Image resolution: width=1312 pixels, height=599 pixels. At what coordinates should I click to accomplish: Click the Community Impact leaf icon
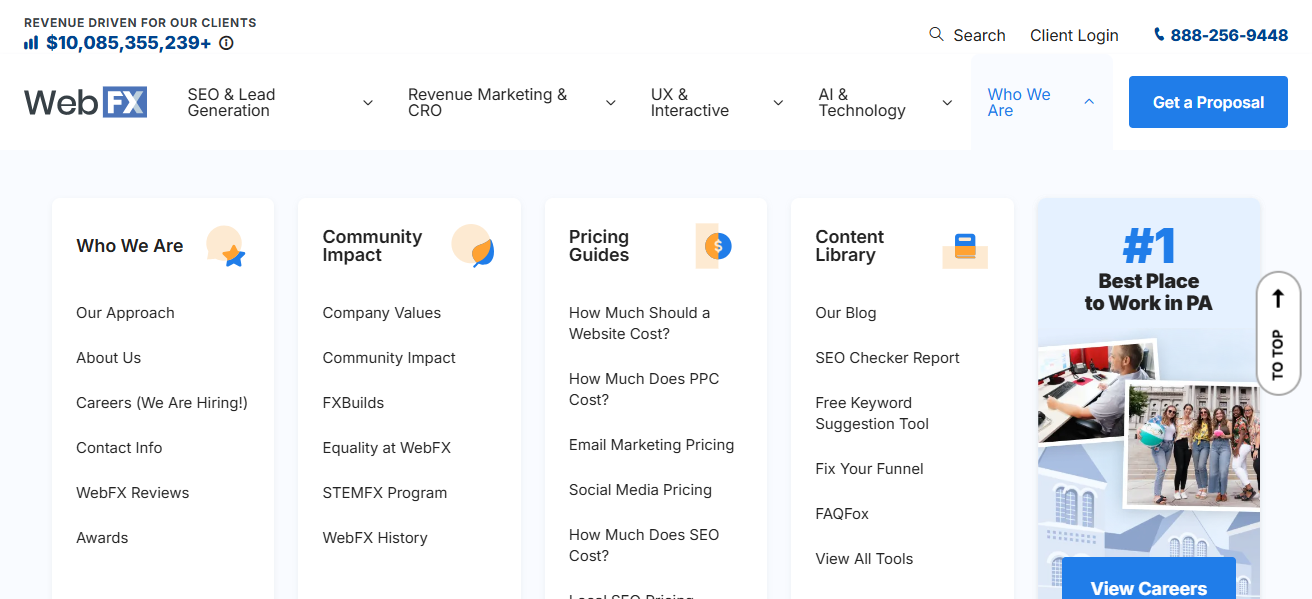click(x=473, y=246)
